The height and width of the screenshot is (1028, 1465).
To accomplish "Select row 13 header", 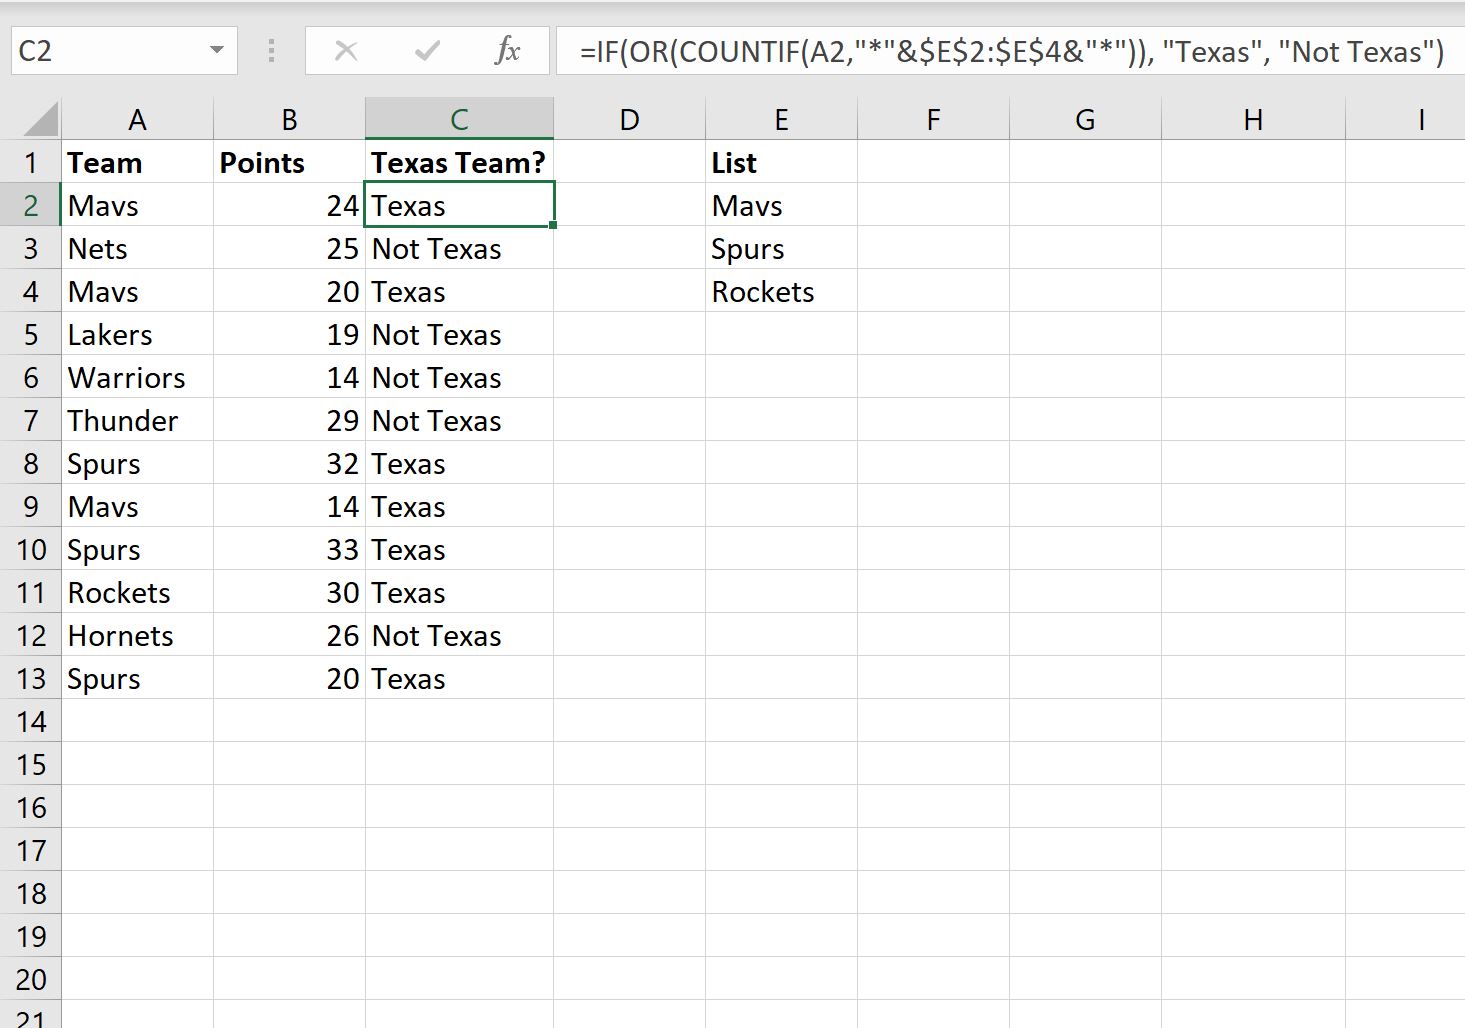I will (x=30, y=679).
